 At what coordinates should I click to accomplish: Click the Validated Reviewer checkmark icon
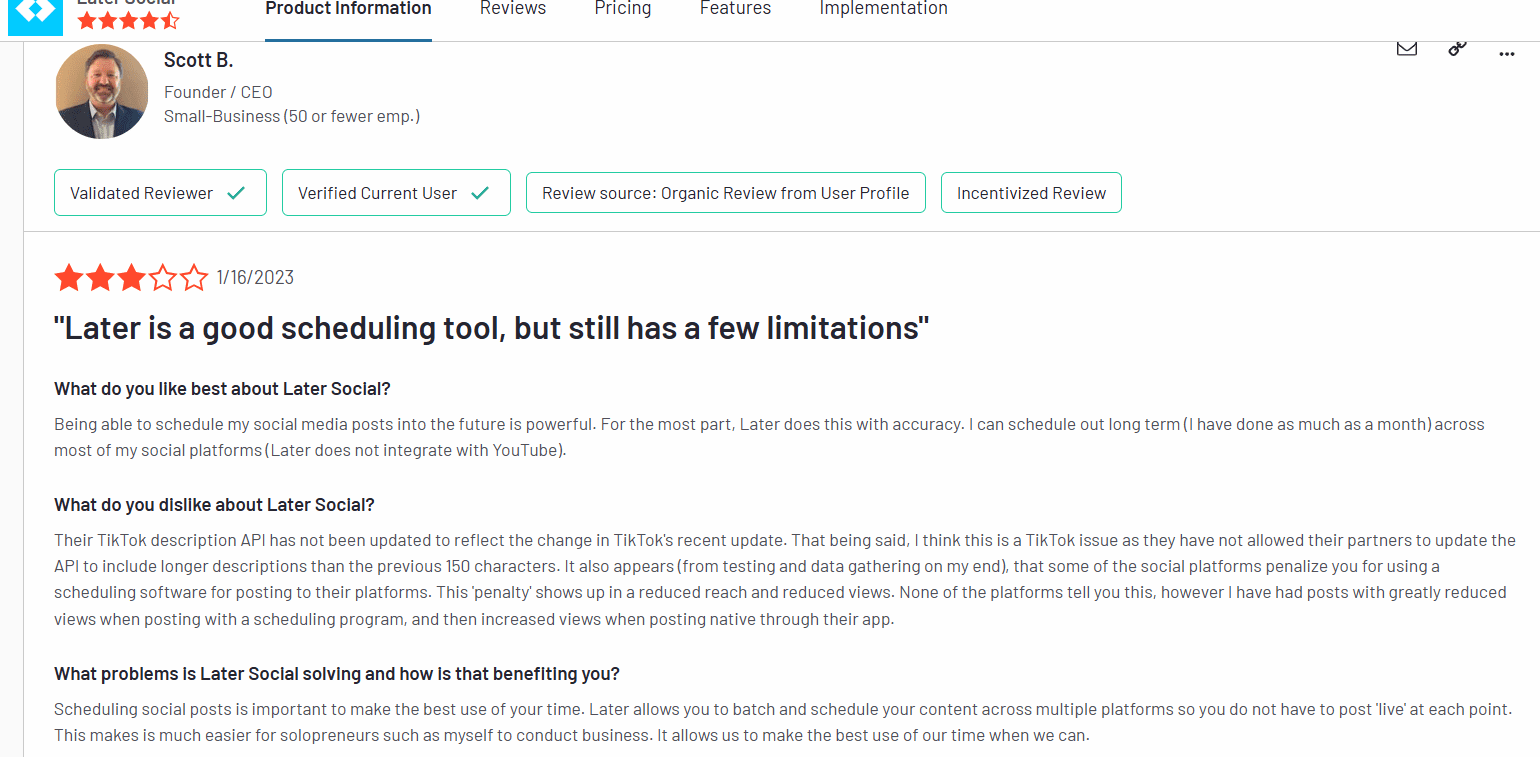click(x=236, y=193)
